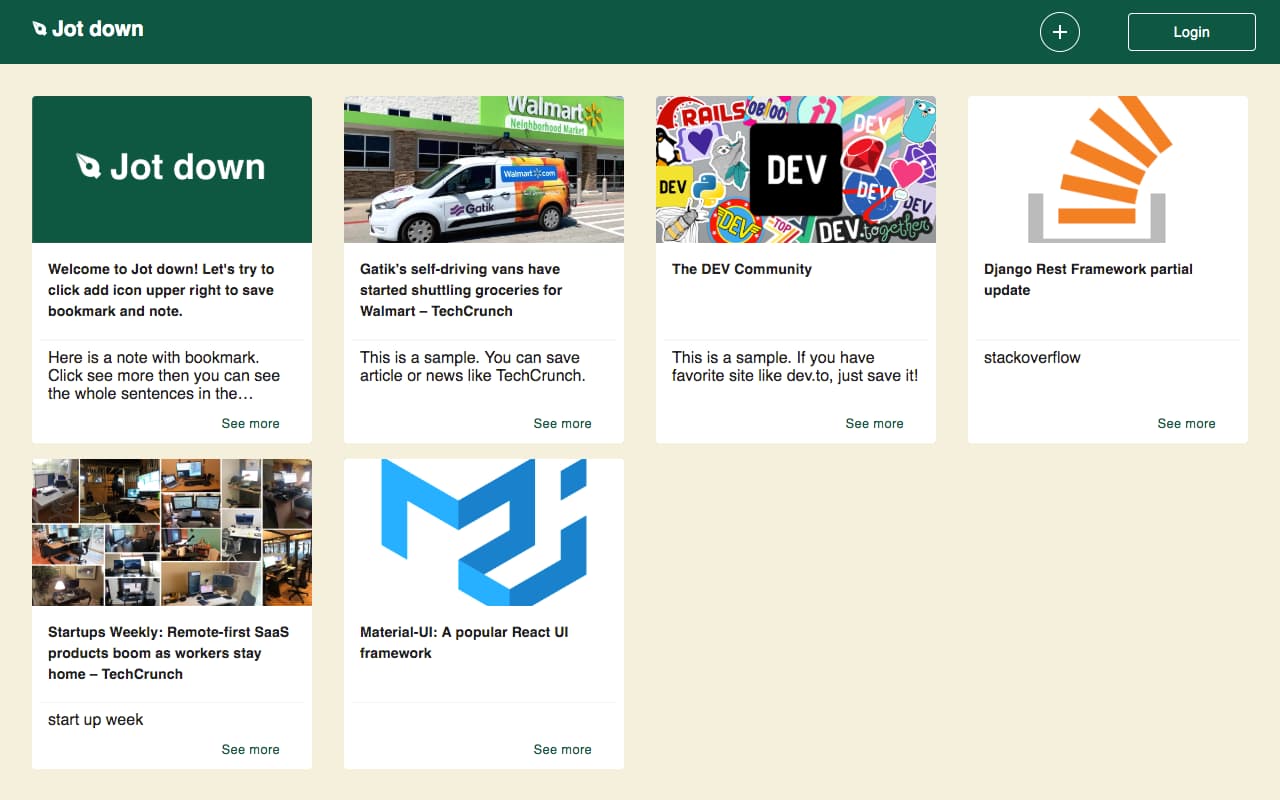Click title 'Welcome to Jot down! Let's try to click add icon'
This screenshot has height=800, width=1280.
pyautogui.click(x=161, y=290)
